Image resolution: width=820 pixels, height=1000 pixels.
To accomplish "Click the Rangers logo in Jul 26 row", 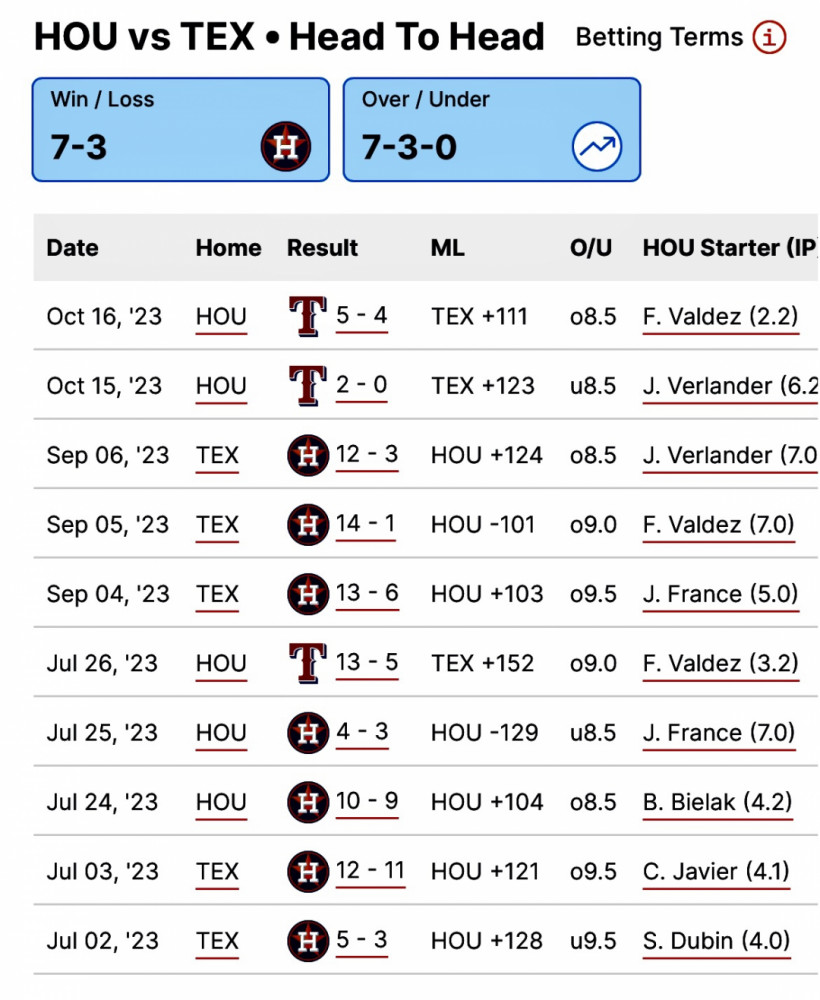I will tap(308, 663).
